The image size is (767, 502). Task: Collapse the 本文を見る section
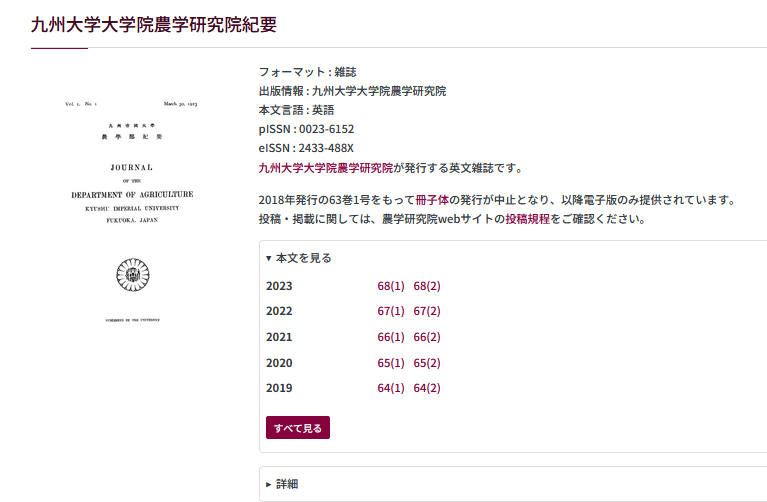tap(299, 258)
